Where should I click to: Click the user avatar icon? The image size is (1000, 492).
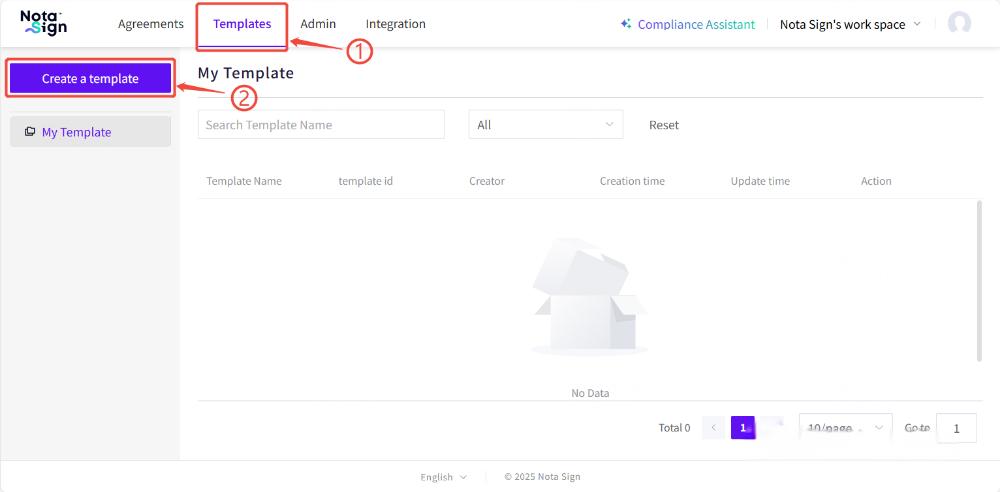coord(959,24)
